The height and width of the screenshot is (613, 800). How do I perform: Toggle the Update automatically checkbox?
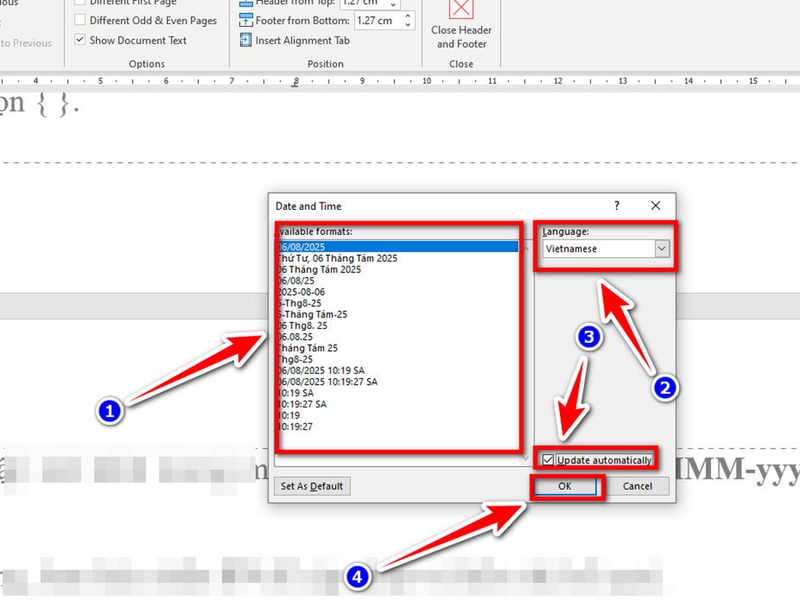pyautogui.click(x=548, y=460)
